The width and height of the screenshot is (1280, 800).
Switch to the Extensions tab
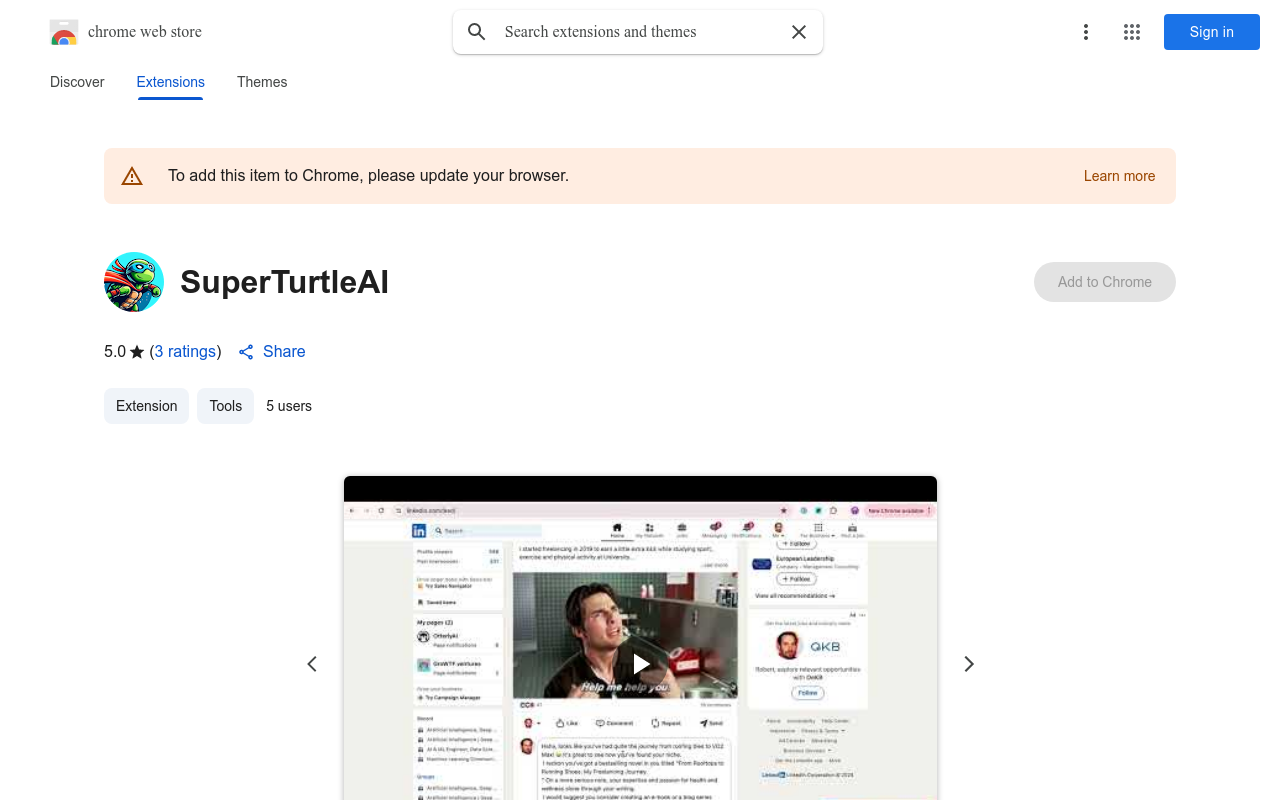171,82
